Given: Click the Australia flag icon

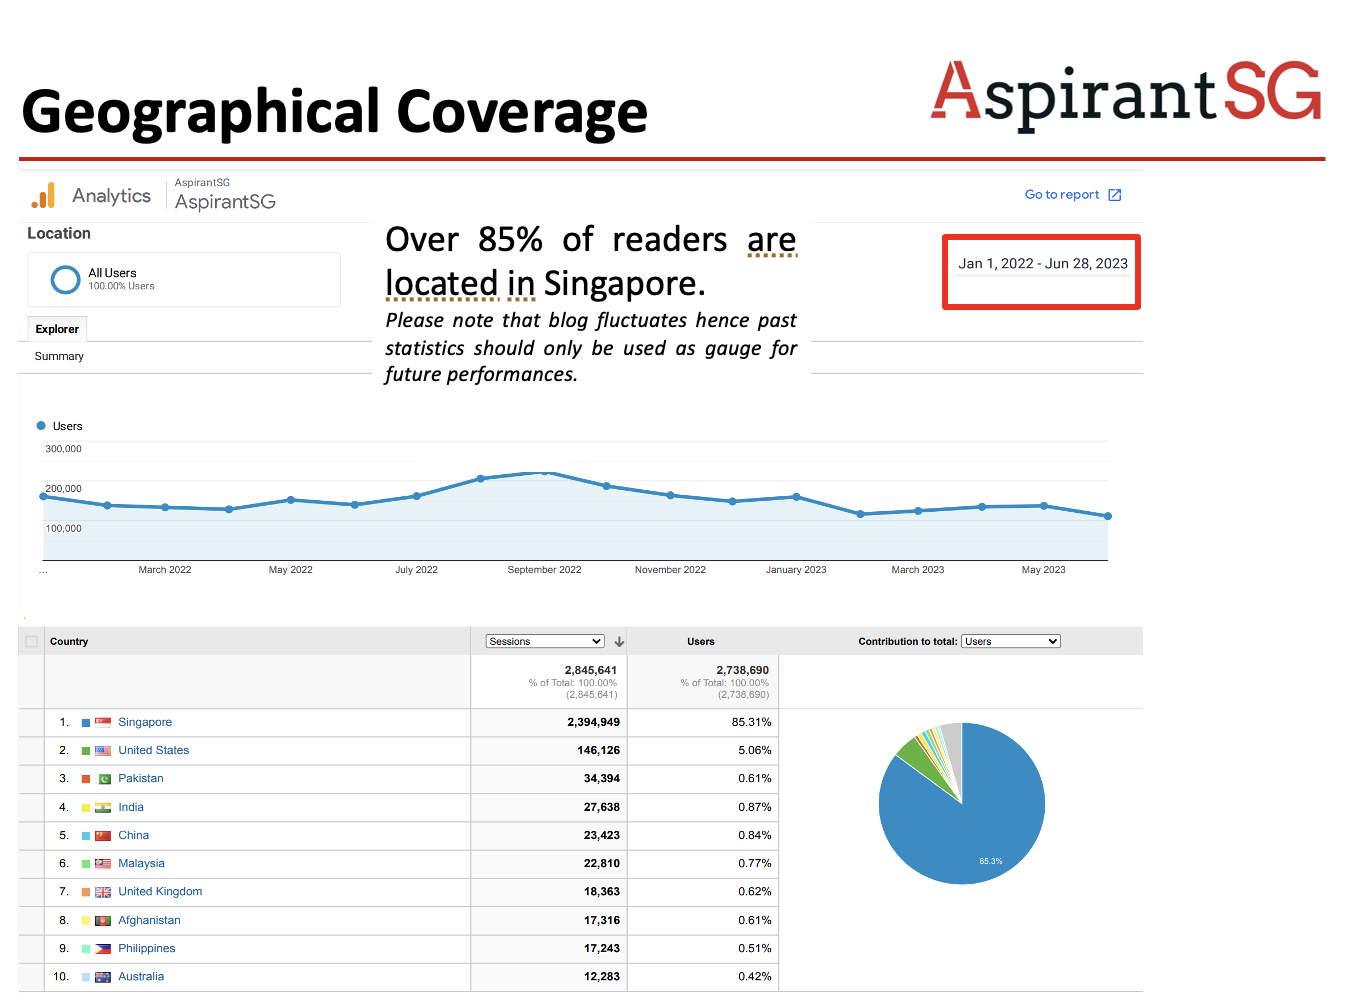Looking at the screenshot, I should [103, 977].
